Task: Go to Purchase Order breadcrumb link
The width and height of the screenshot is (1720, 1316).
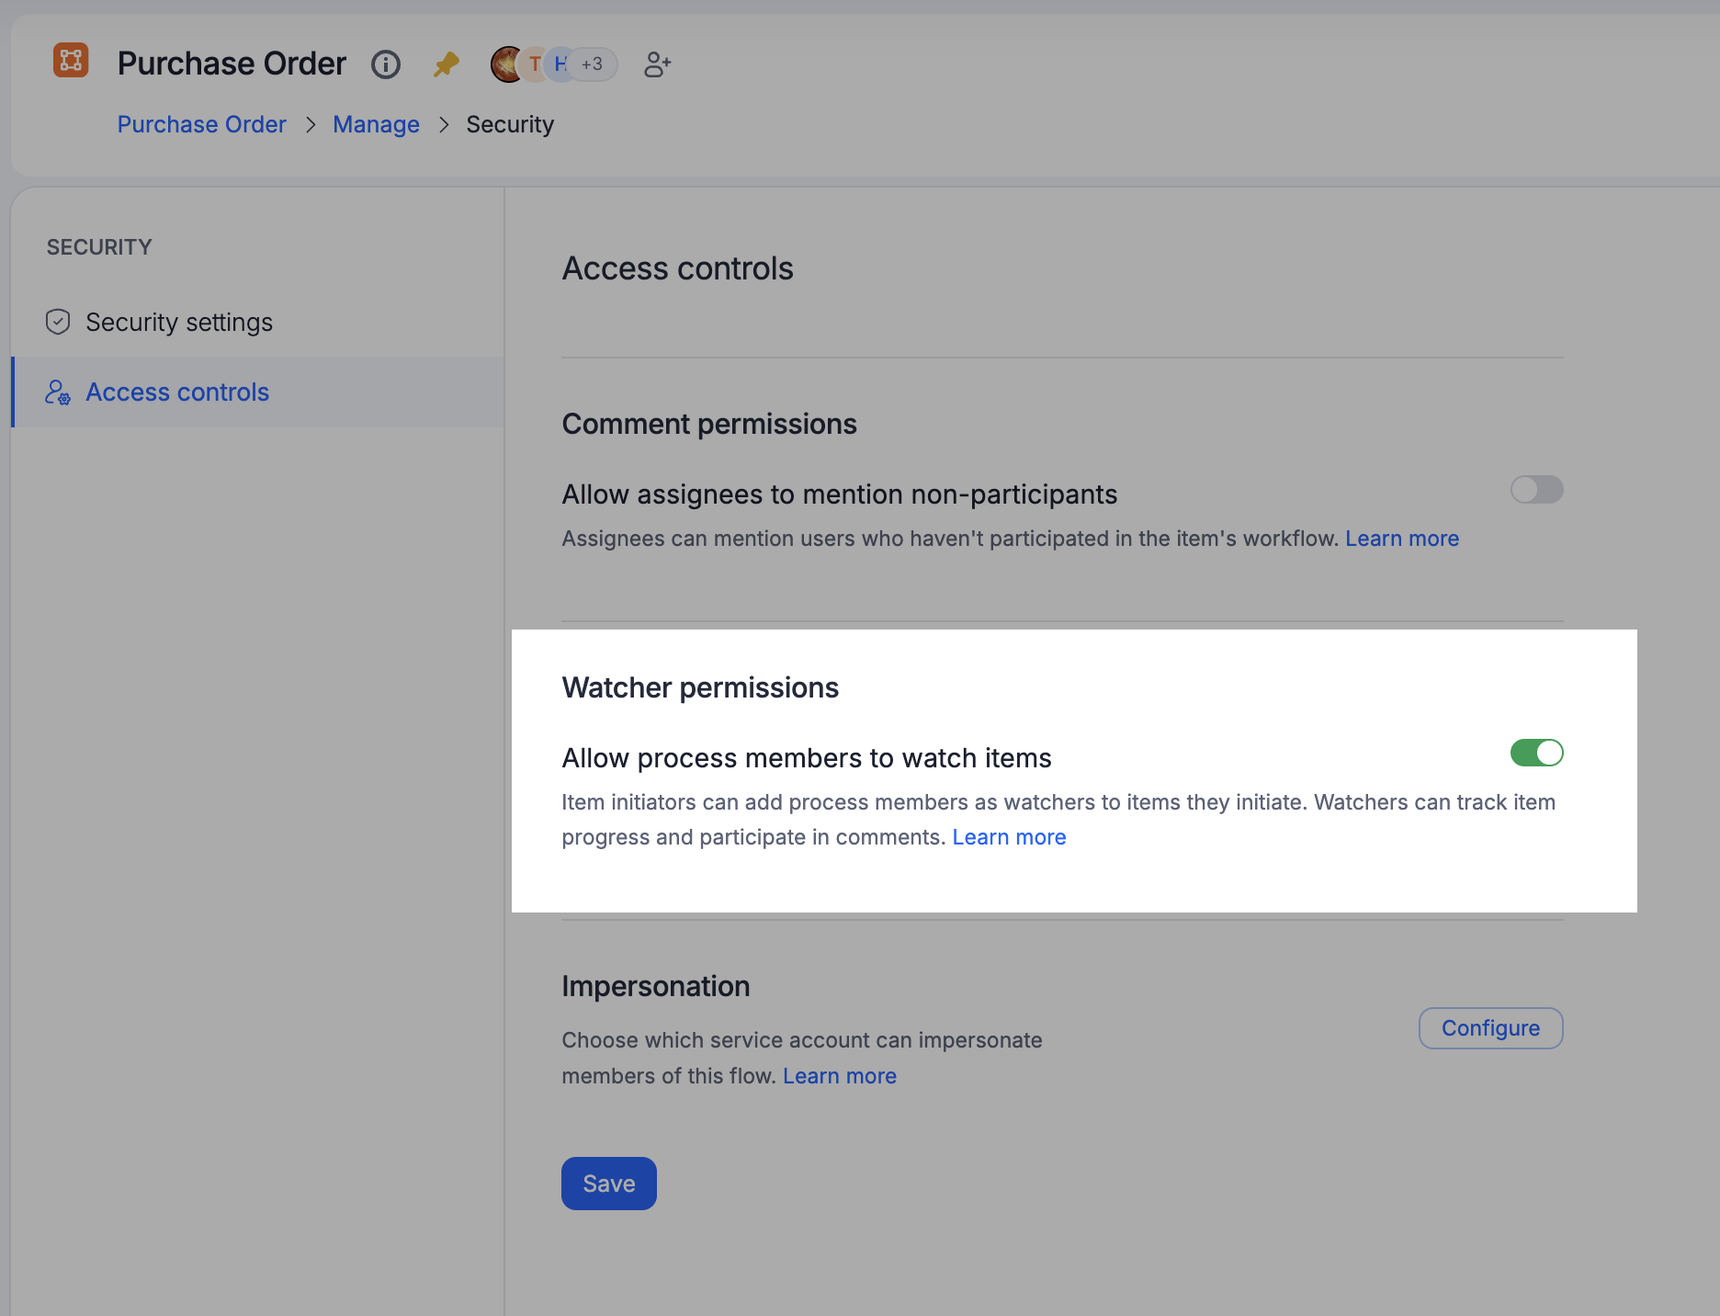Action: point(202,124)
